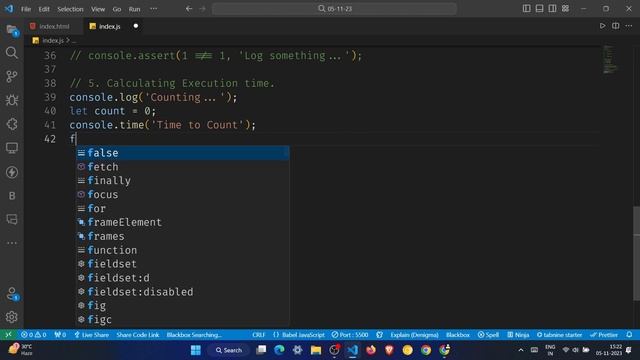Open the View menu
This screenshot has height=360, width=640.
pos(98,9)
